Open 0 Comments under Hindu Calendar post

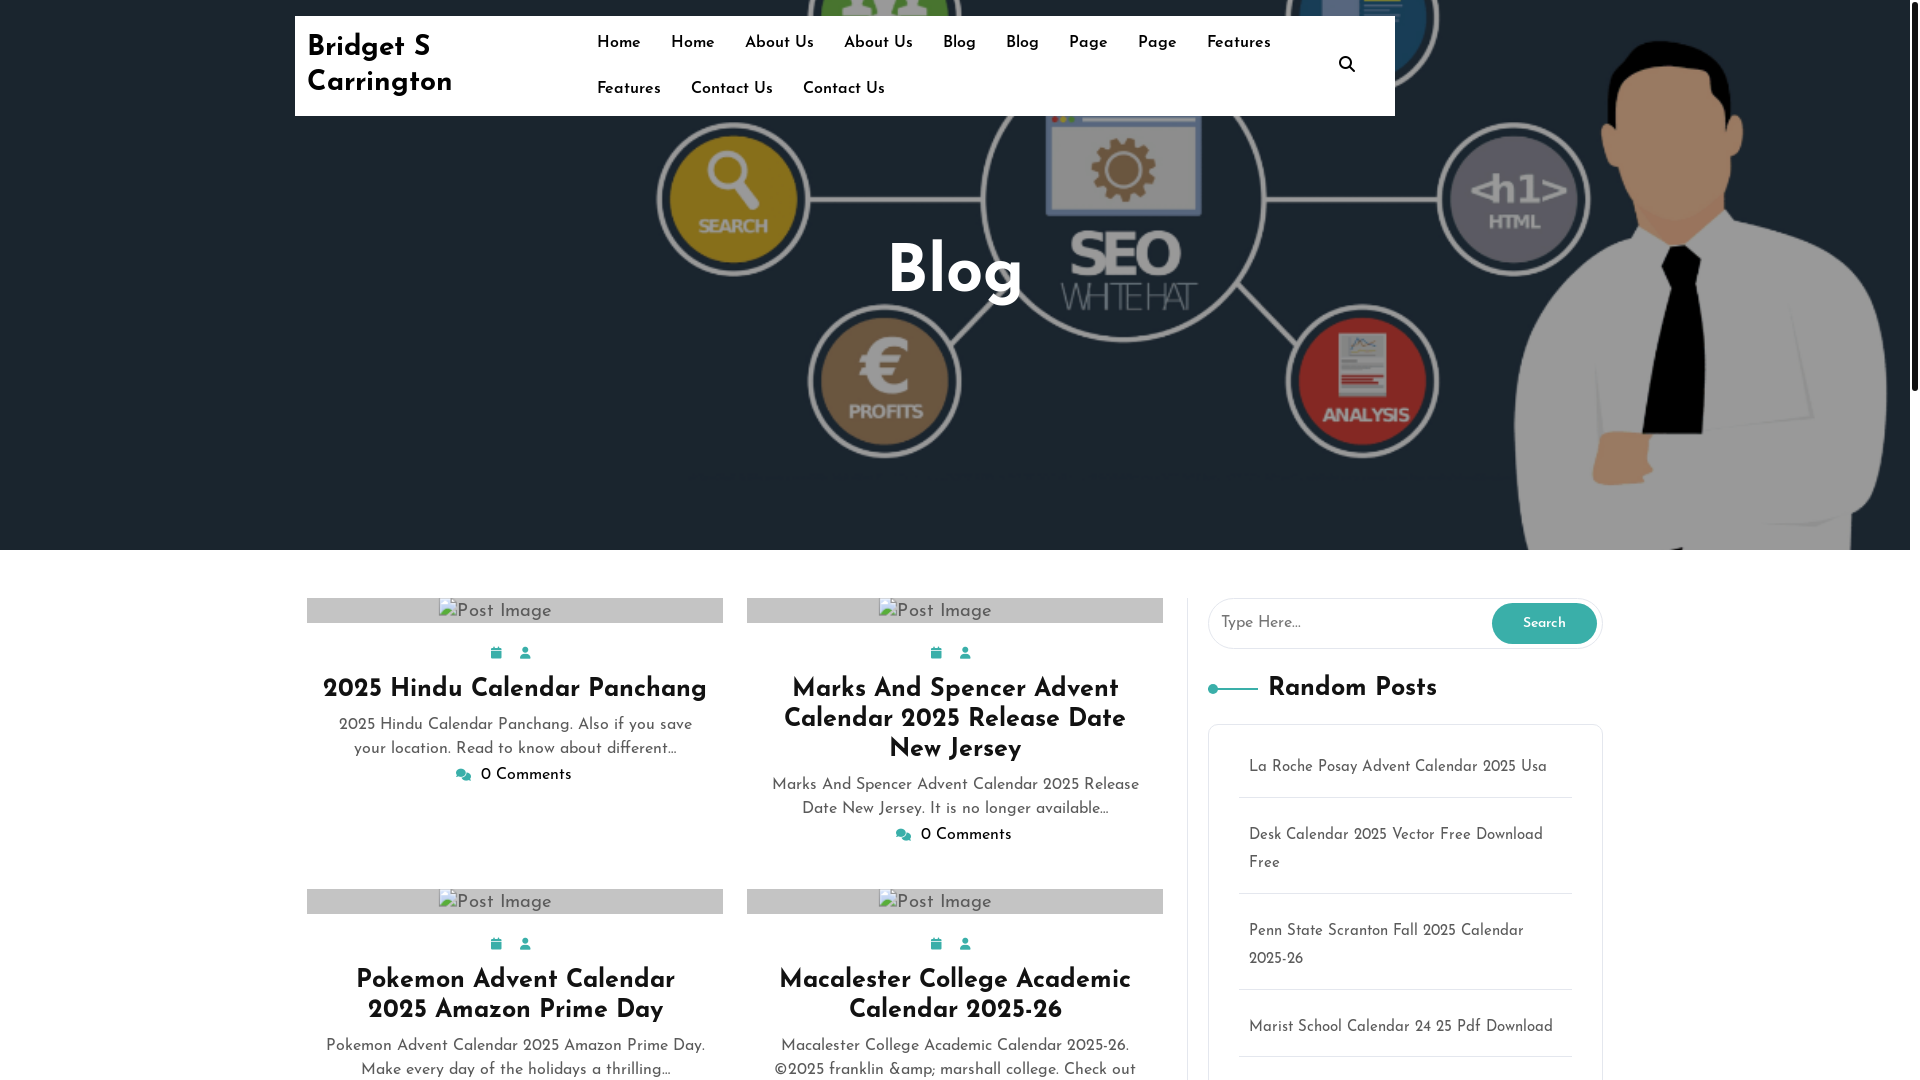point(526,776)
